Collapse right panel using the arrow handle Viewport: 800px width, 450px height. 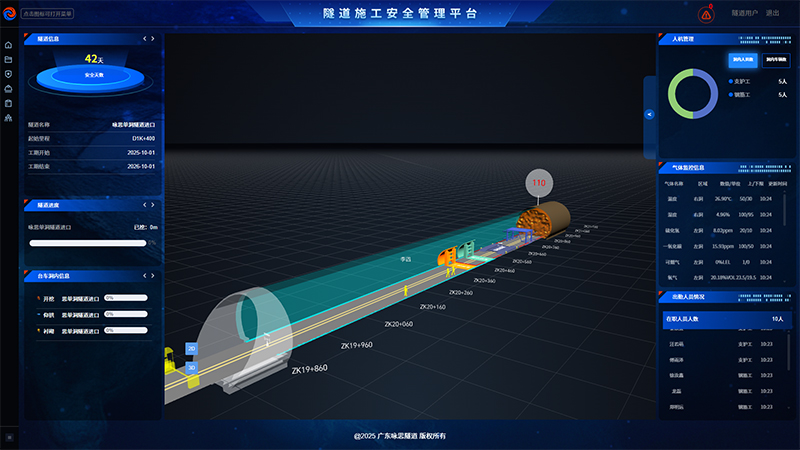649,115
